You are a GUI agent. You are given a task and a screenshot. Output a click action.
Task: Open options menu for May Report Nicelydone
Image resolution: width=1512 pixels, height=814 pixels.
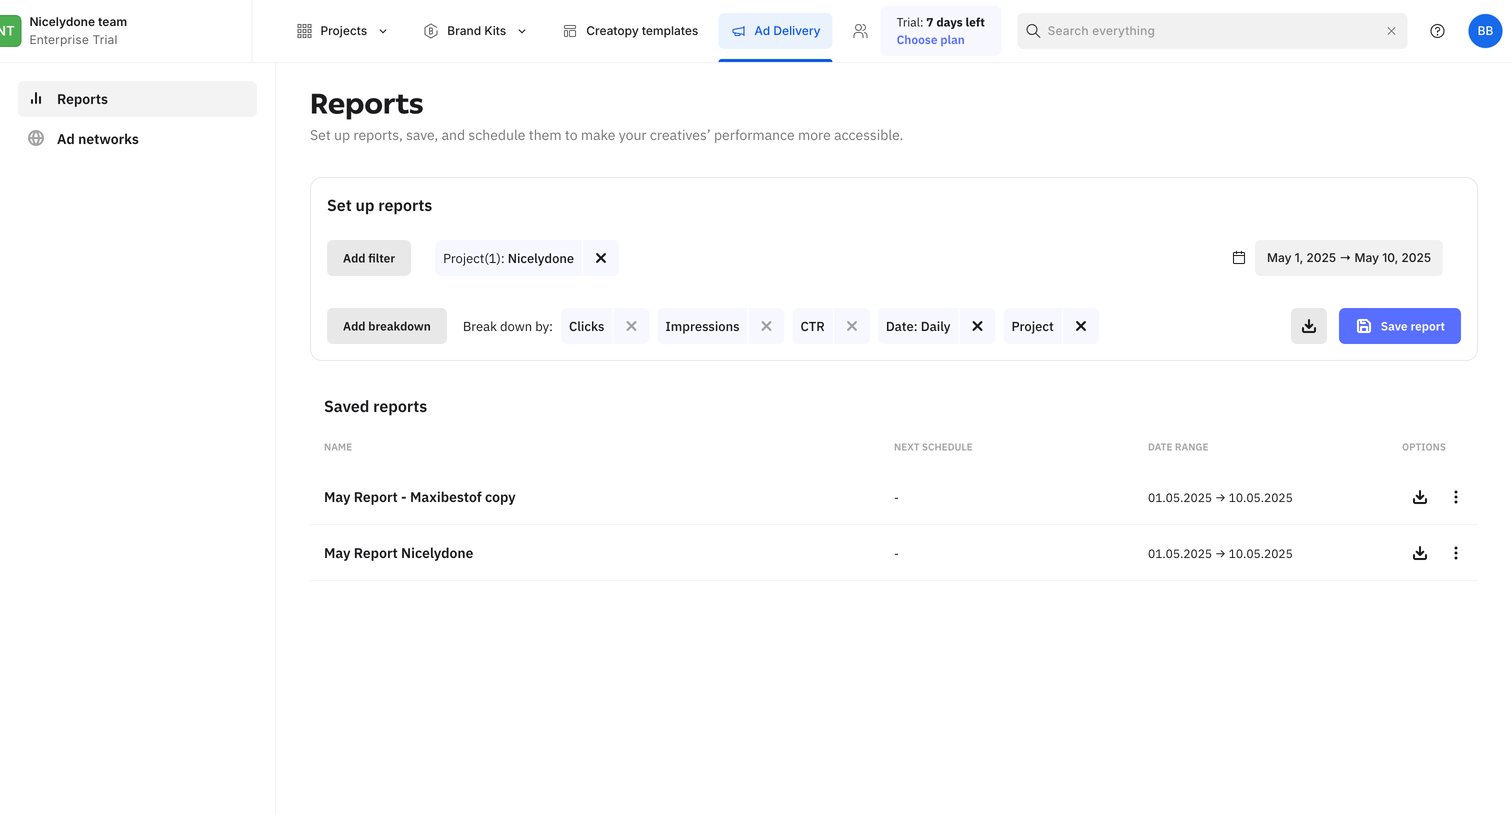coord(1456,553)
